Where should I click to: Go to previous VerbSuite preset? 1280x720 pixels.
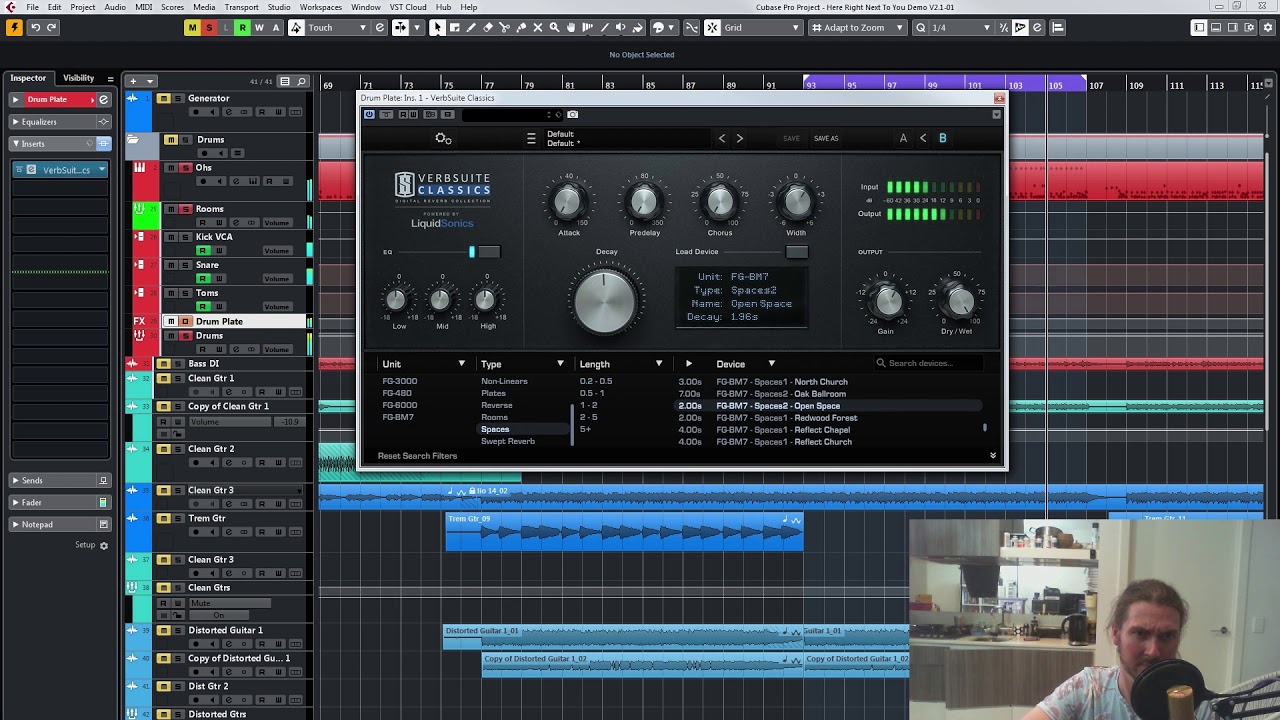point(722,139)
